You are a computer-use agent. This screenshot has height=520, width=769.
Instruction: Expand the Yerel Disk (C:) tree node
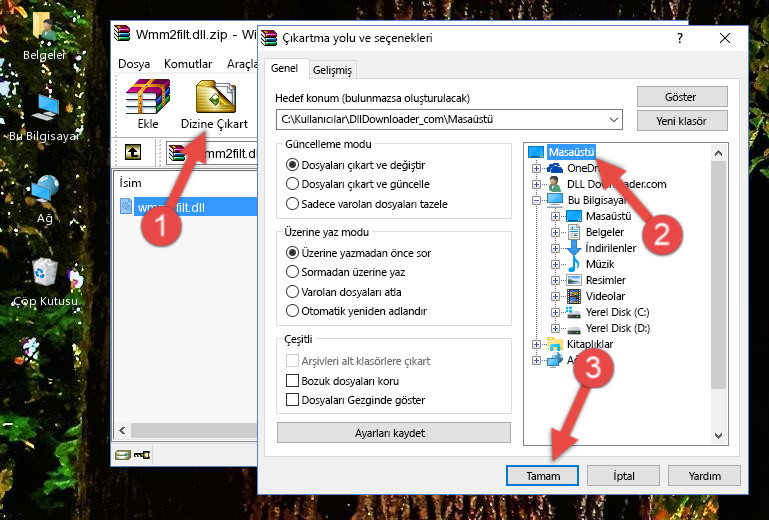(x=555, y=312)
